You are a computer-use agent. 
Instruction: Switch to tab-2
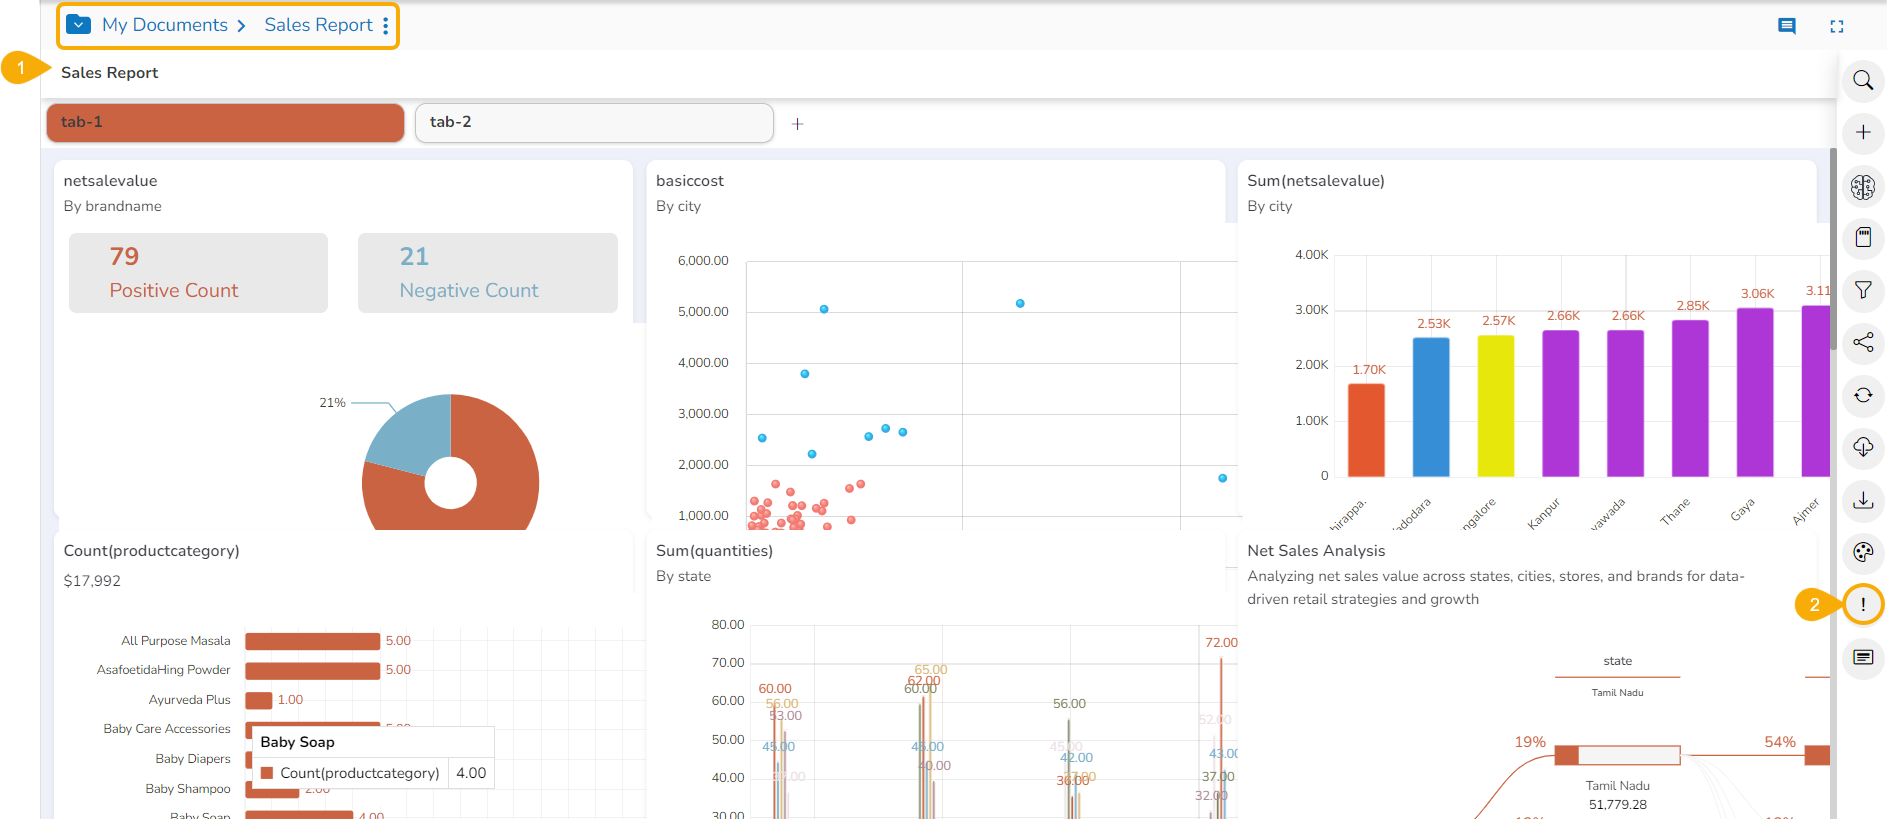(x=594, y=122)
